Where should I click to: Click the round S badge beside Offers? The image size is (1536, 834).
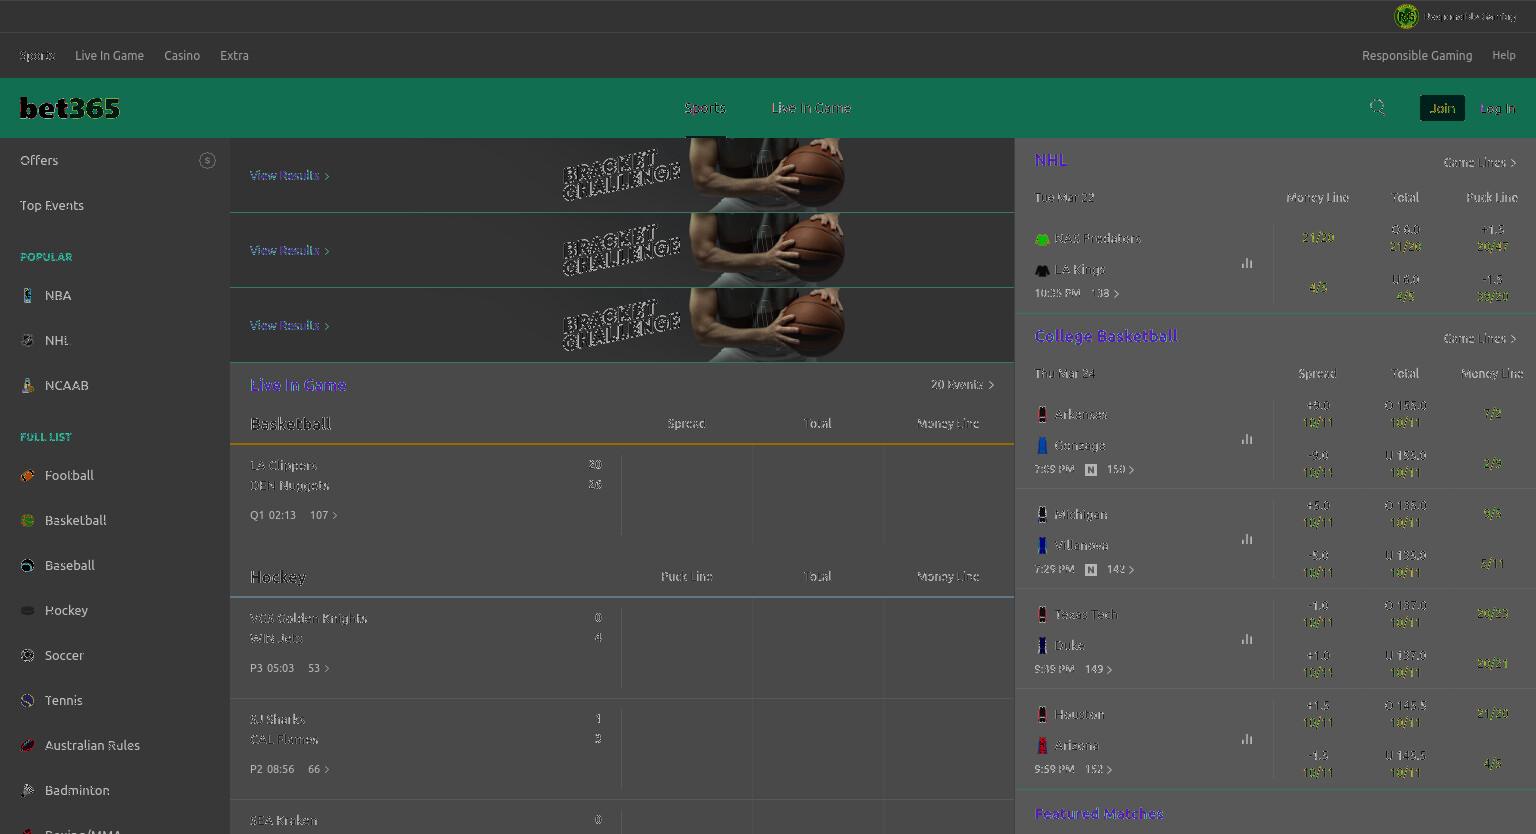click(x=207, y=160)
